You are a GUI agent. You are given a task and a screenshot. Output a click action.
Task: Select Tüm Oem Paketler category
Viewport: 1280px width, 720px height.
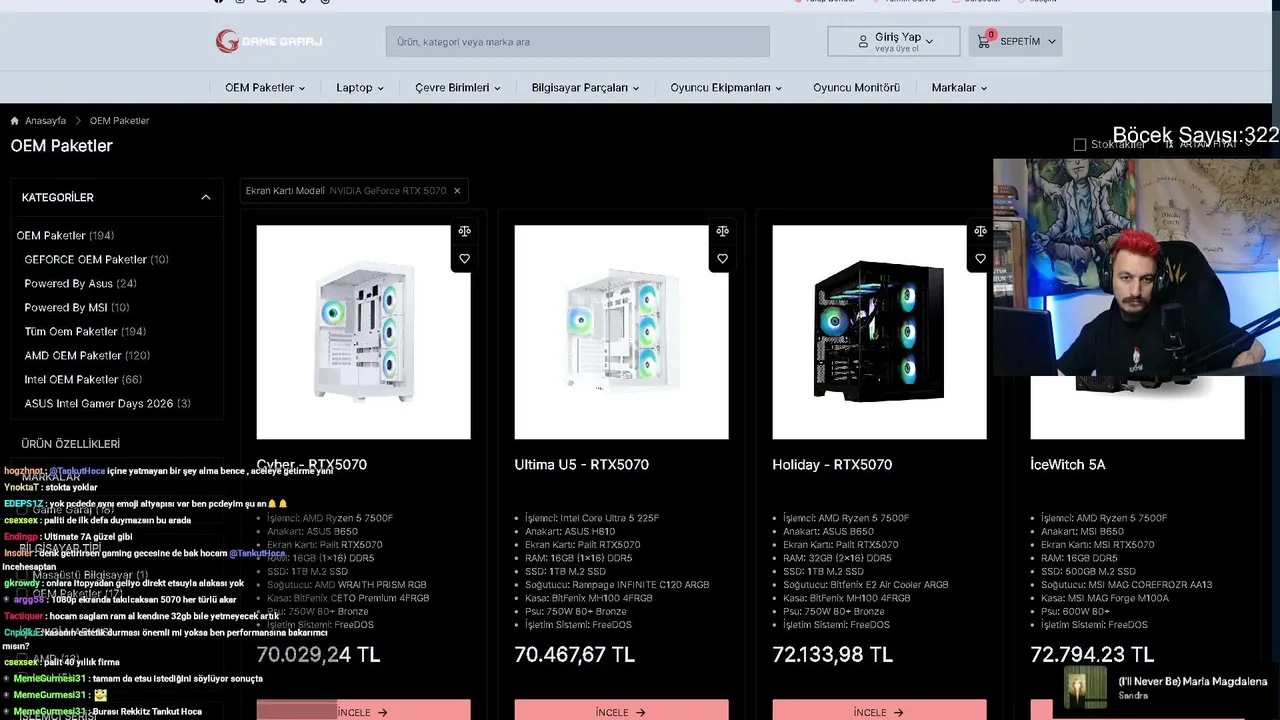(85, 332)
